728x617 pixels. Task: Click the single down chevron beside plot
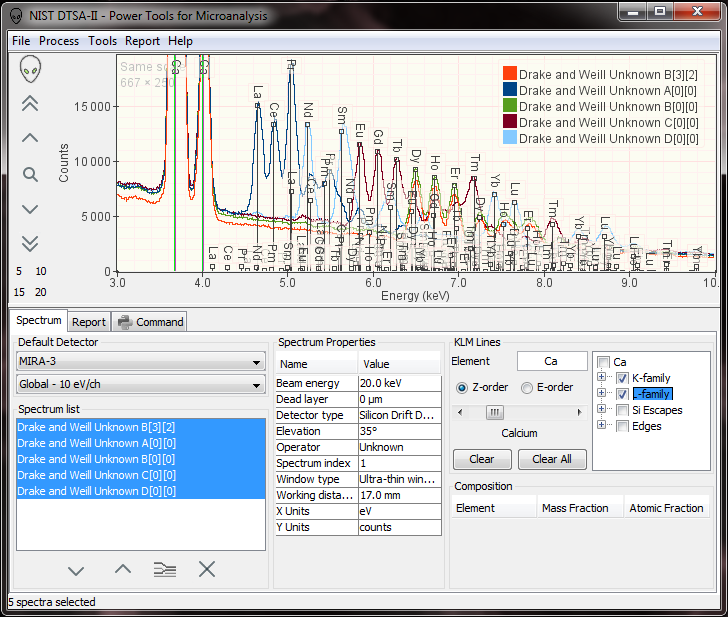[x=30, y=209]
